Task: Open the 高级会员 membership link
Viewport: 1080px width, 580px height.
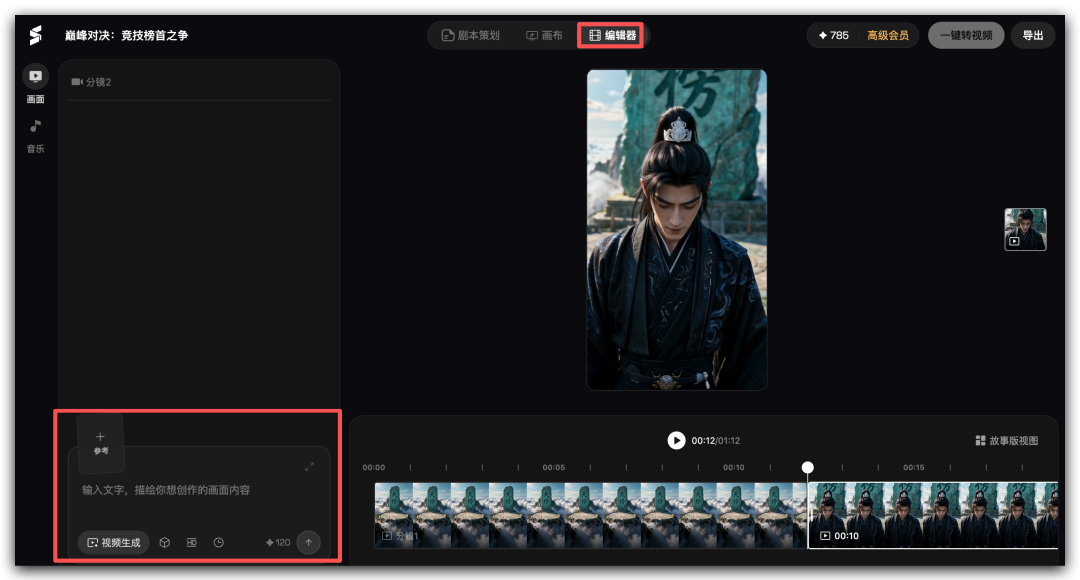Action: click(x=887, y=35)
